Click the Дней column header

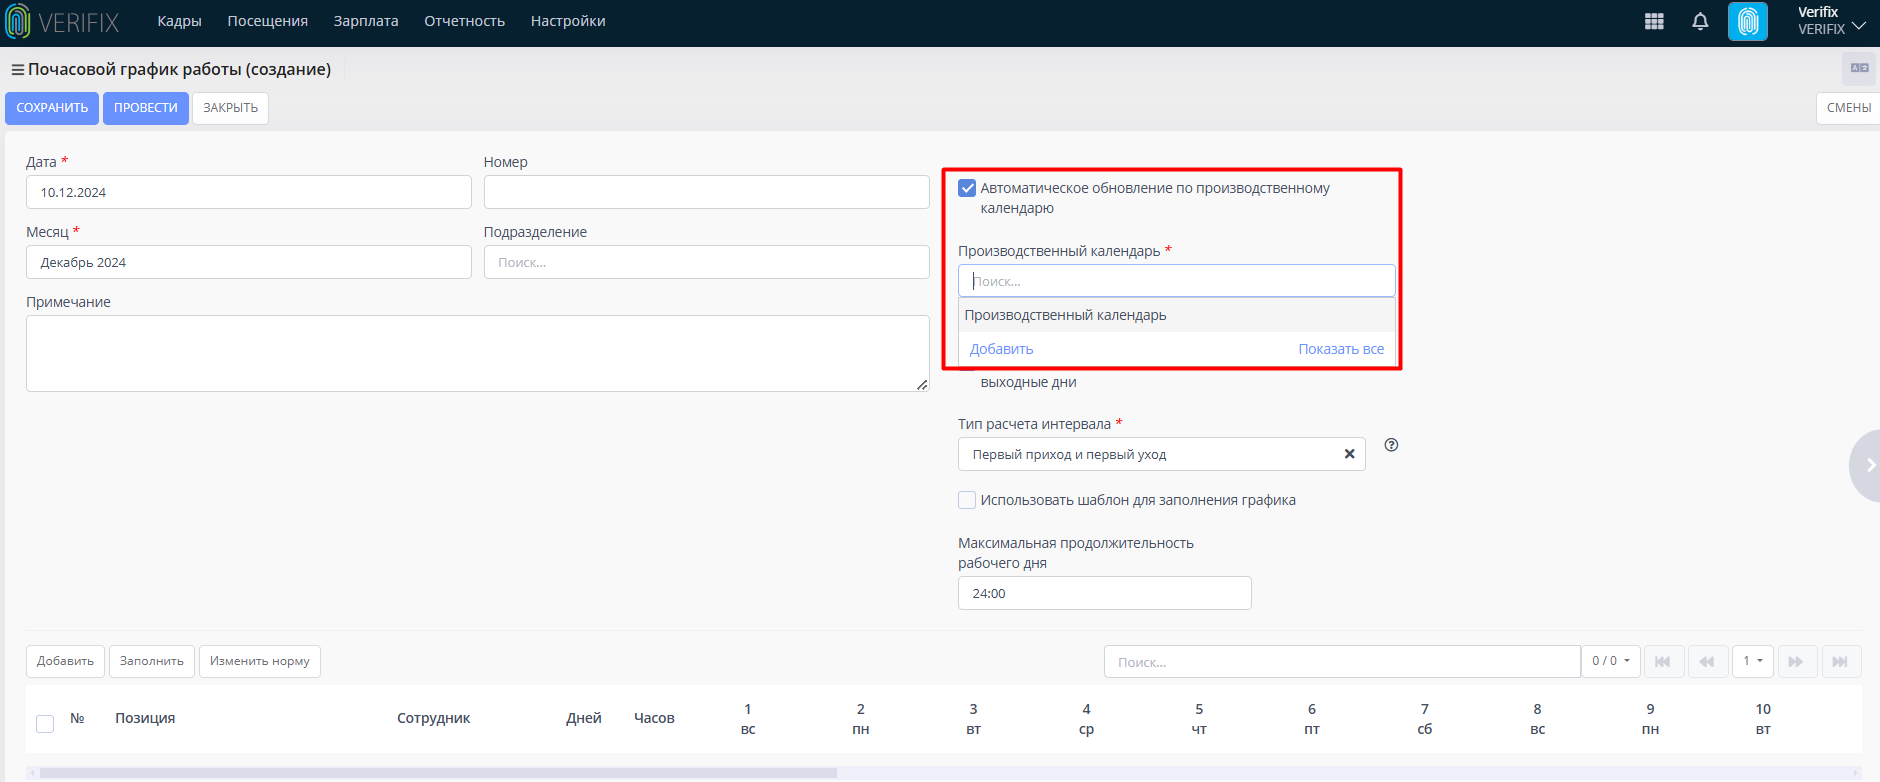pyautogui.click(x=584, y=718)
